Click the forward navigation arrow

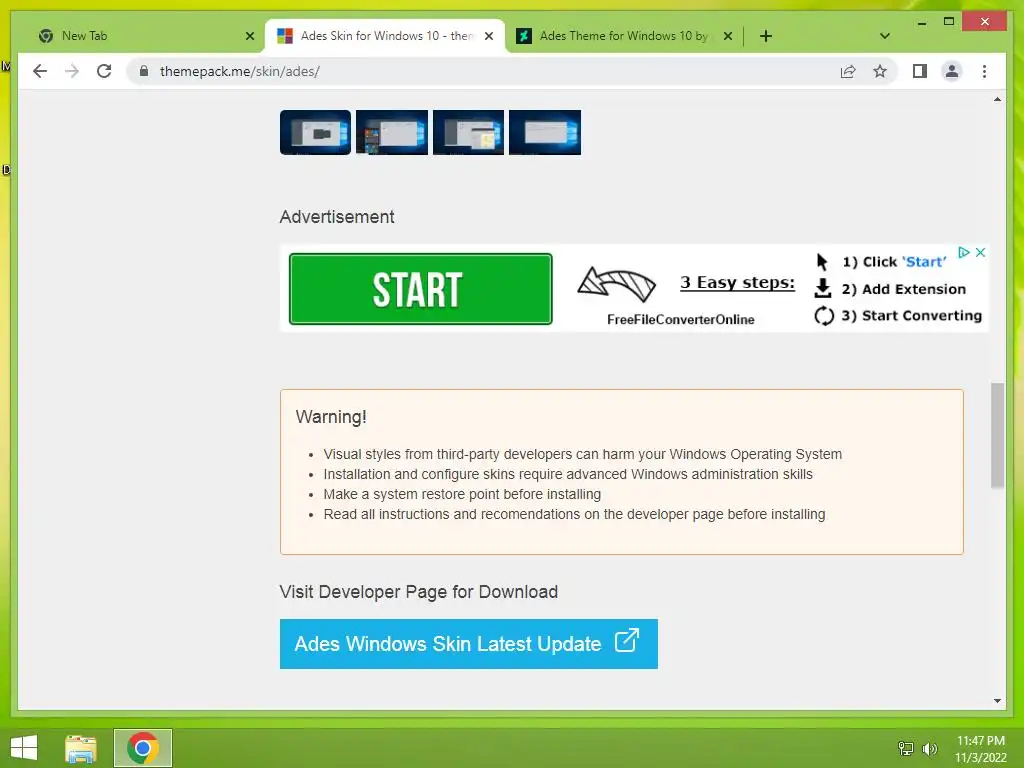click(72, 71)
